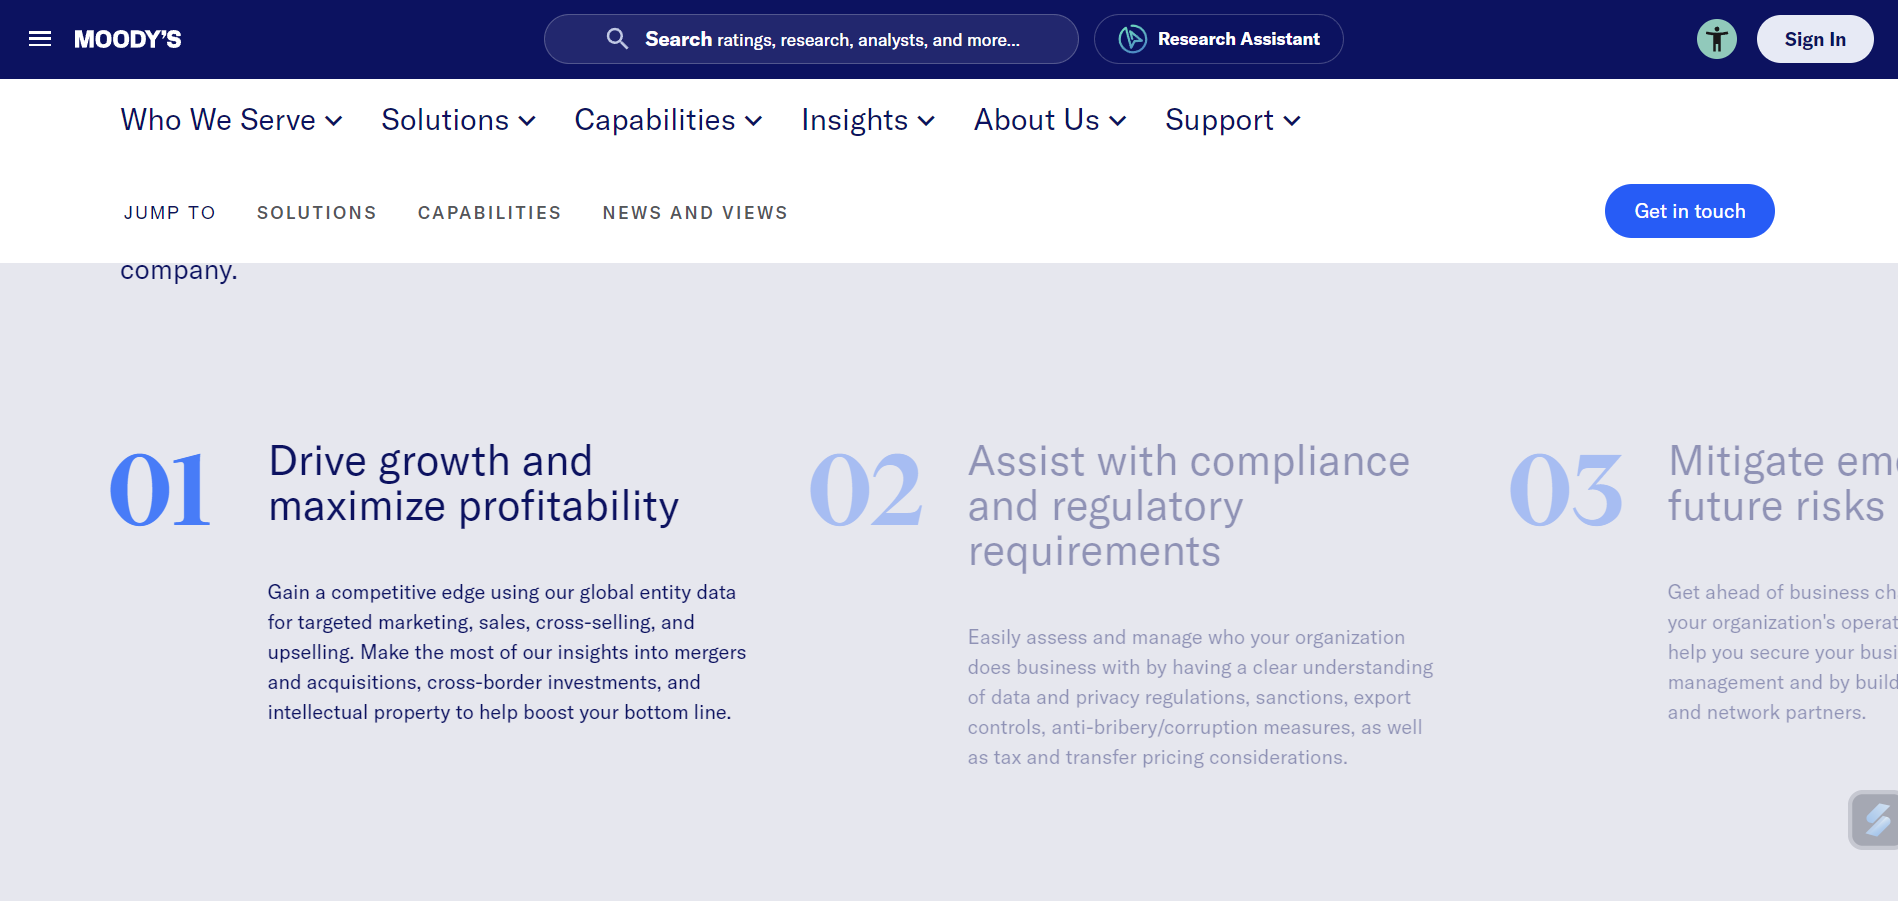Expand the Capabilities chevron
The image size is (1898, 901).
(754, 121)
